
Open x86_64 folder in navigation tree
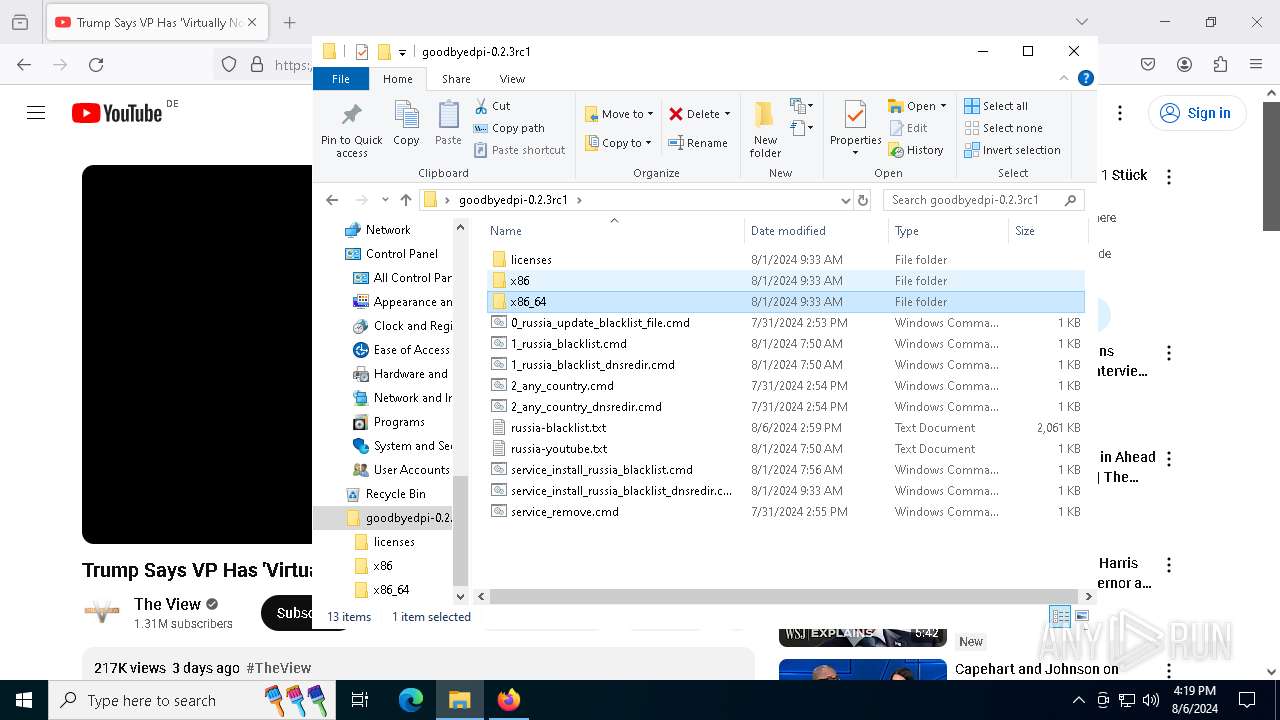391,590
